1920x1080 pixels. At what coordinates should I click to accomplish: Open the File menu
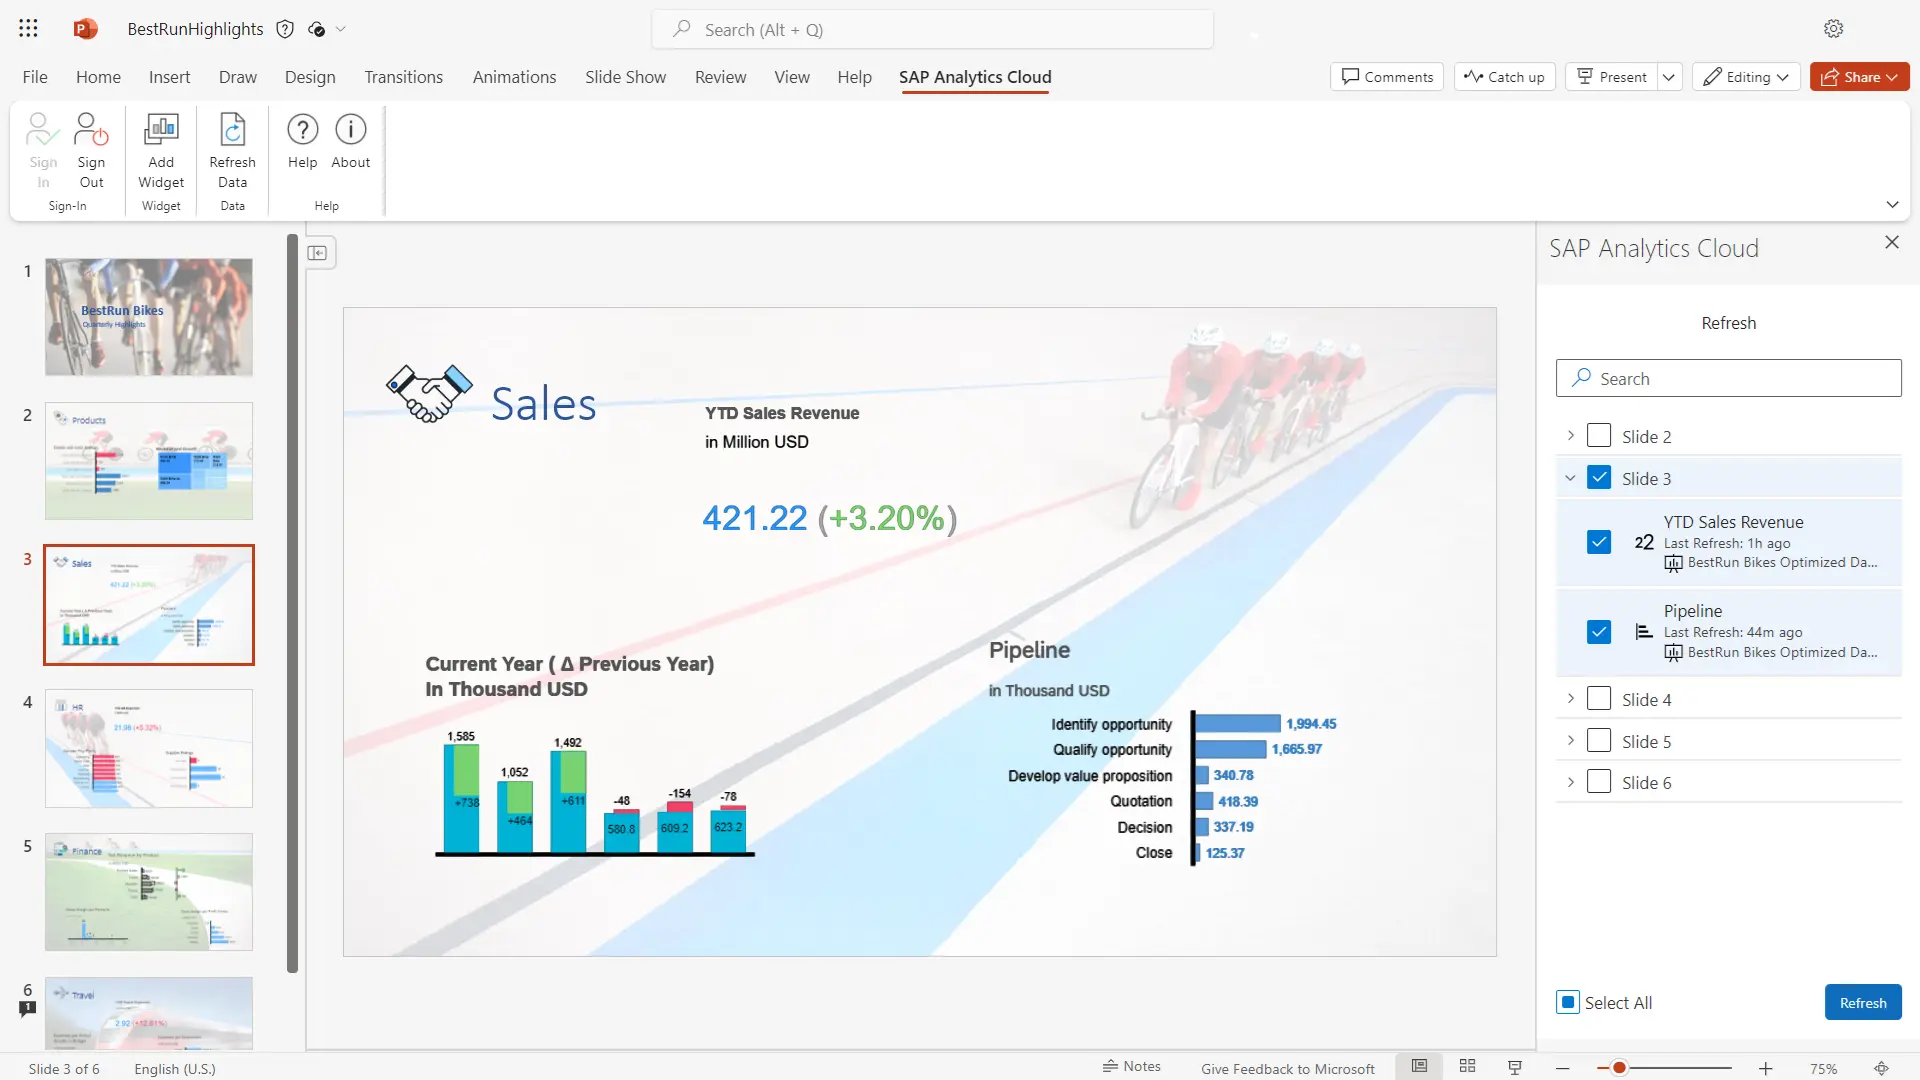tap(35, 77)
